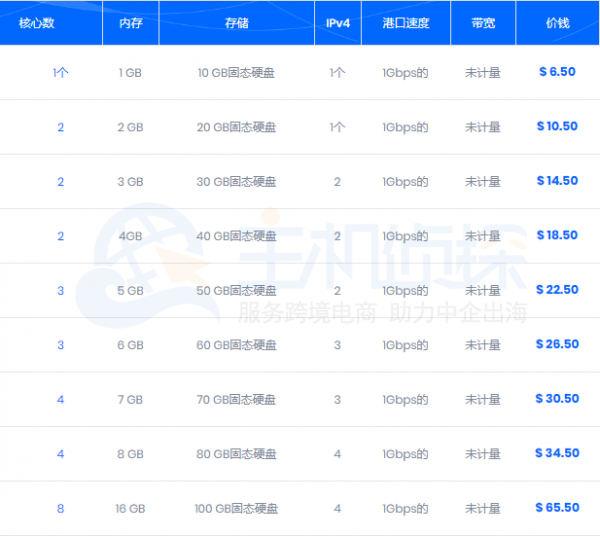Click the 10 GB固态硬盘 storage cell

click(x=236, y=73)
